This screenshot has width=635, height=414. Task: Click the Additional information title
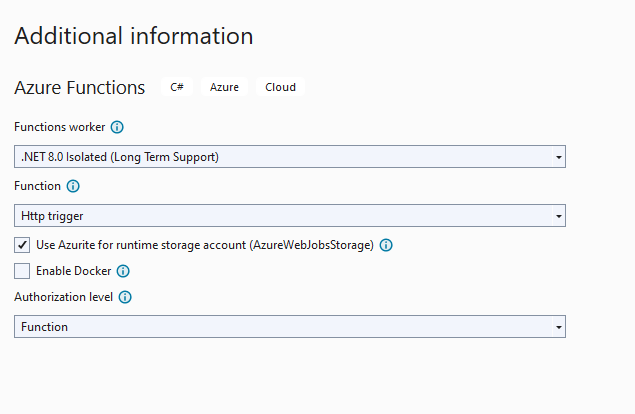(x=134, y=36)
